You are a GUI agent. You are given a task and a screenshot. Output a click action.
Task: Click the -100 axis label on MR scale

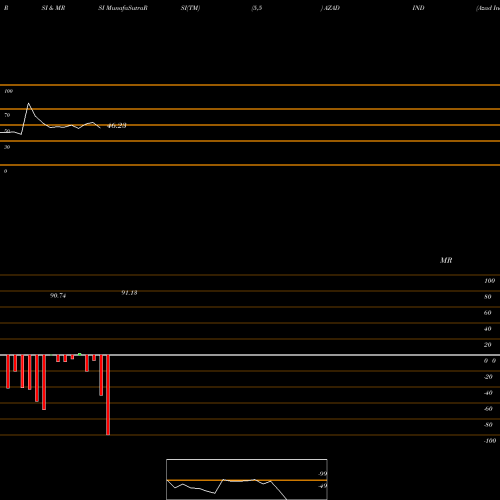click(490, 441)
